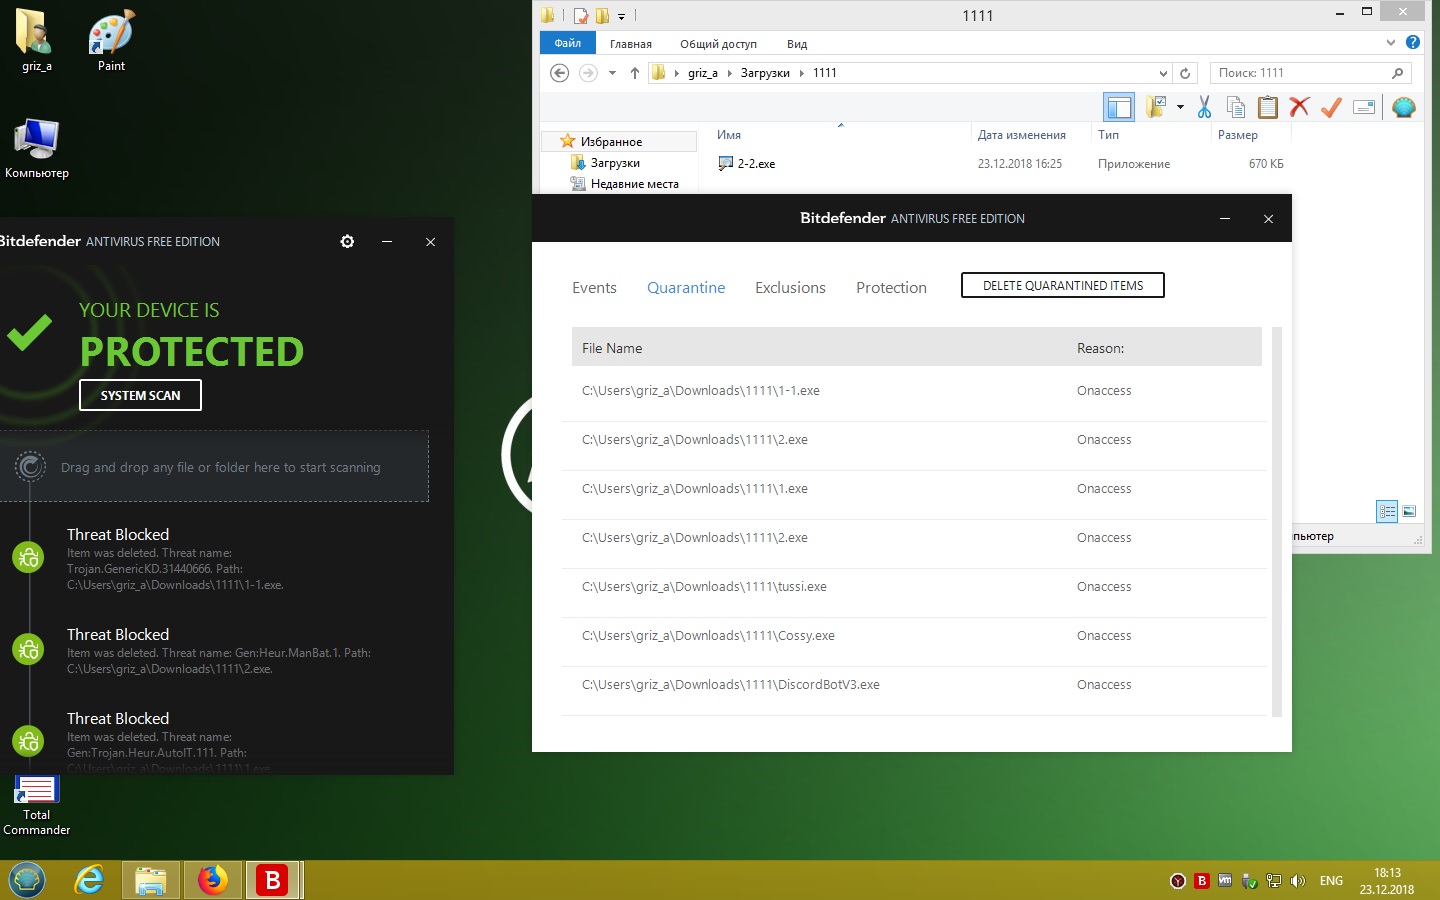Image resolution: width=1440 pixels, height=900 pixels.
Task: Click the scissors Cut icon in Explorer toolbar
Action: pyautogui.click(x=1204, y=108)
